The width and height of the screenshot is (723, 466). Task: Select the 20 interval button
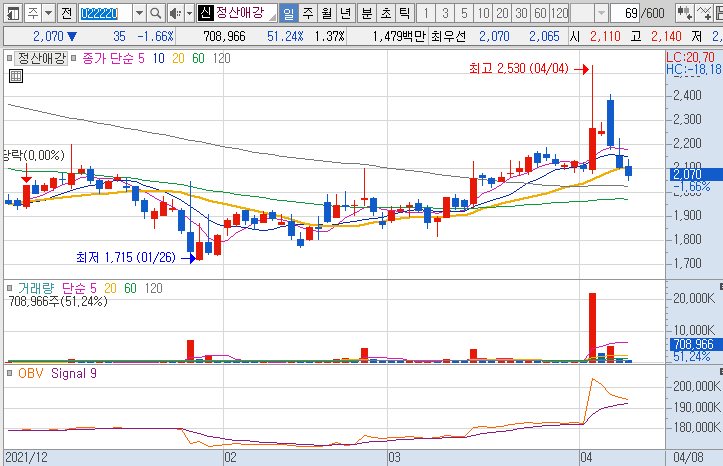click(502, 13)
